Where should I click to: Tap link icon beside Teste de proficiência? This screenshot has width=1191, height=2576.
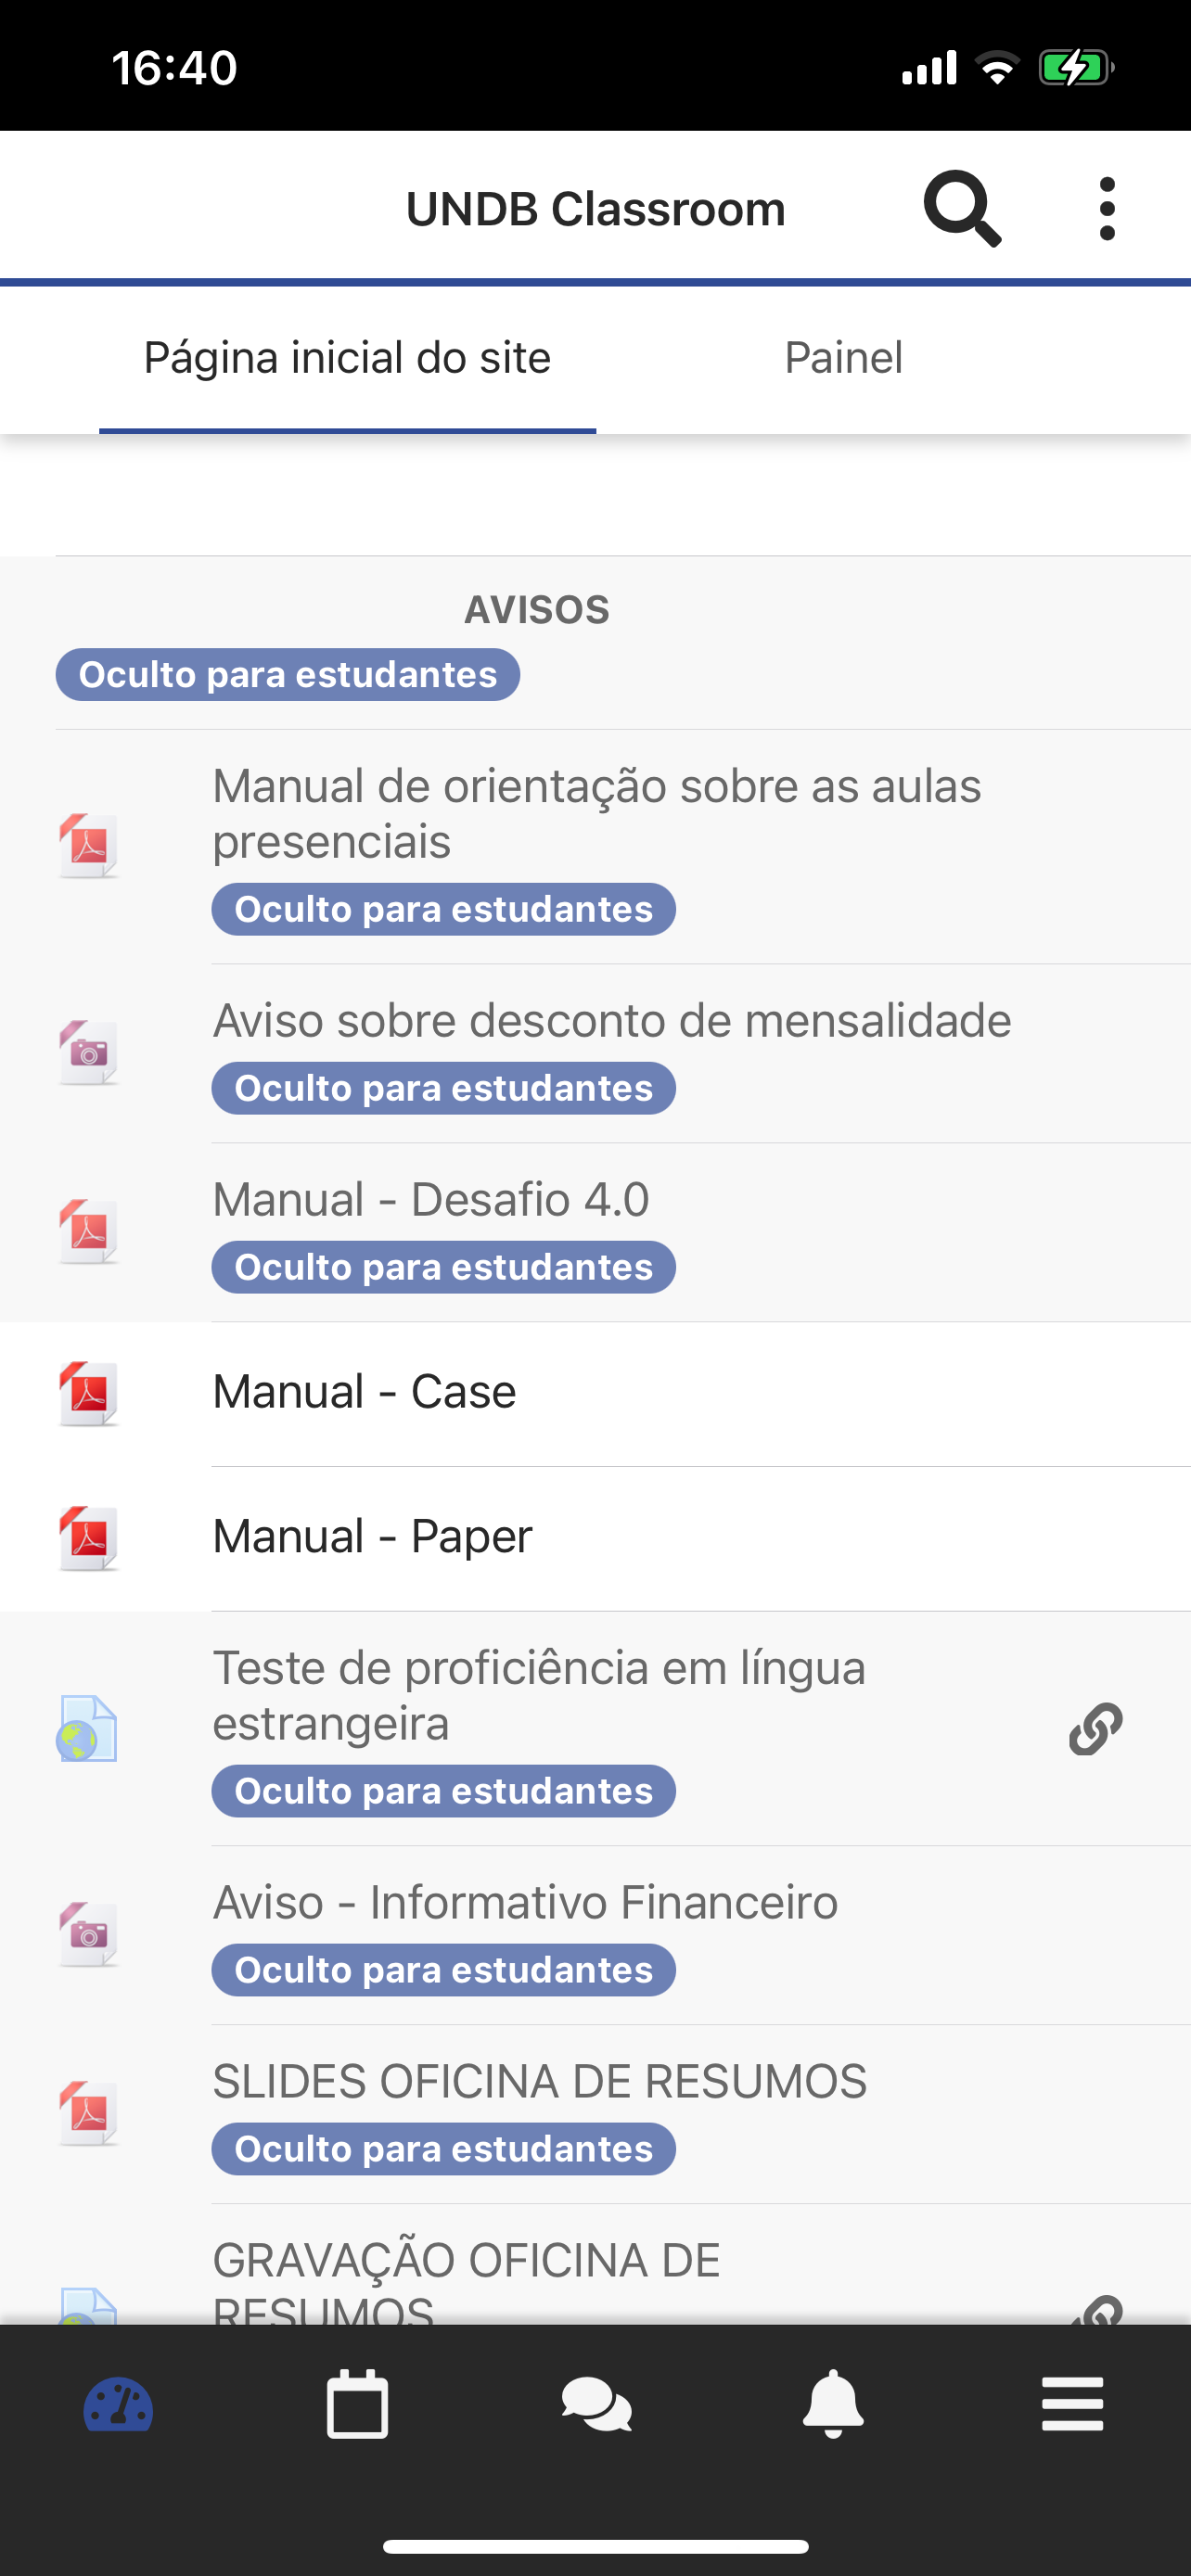tap(1095, 1729)
